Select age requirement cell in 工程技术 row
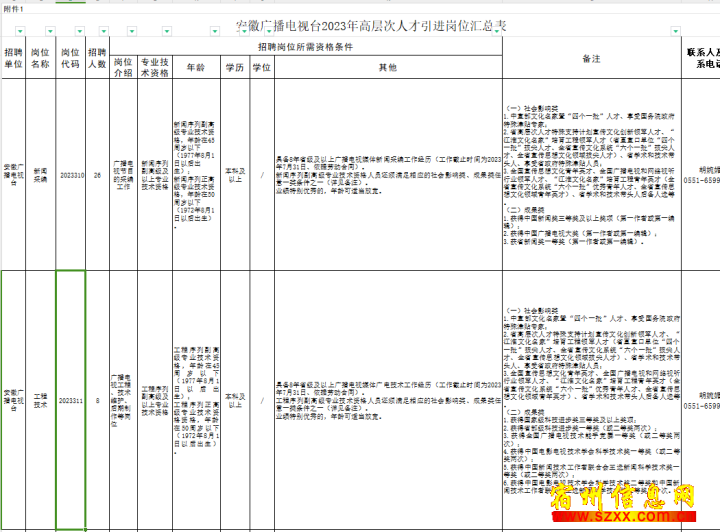 (196, 400)
